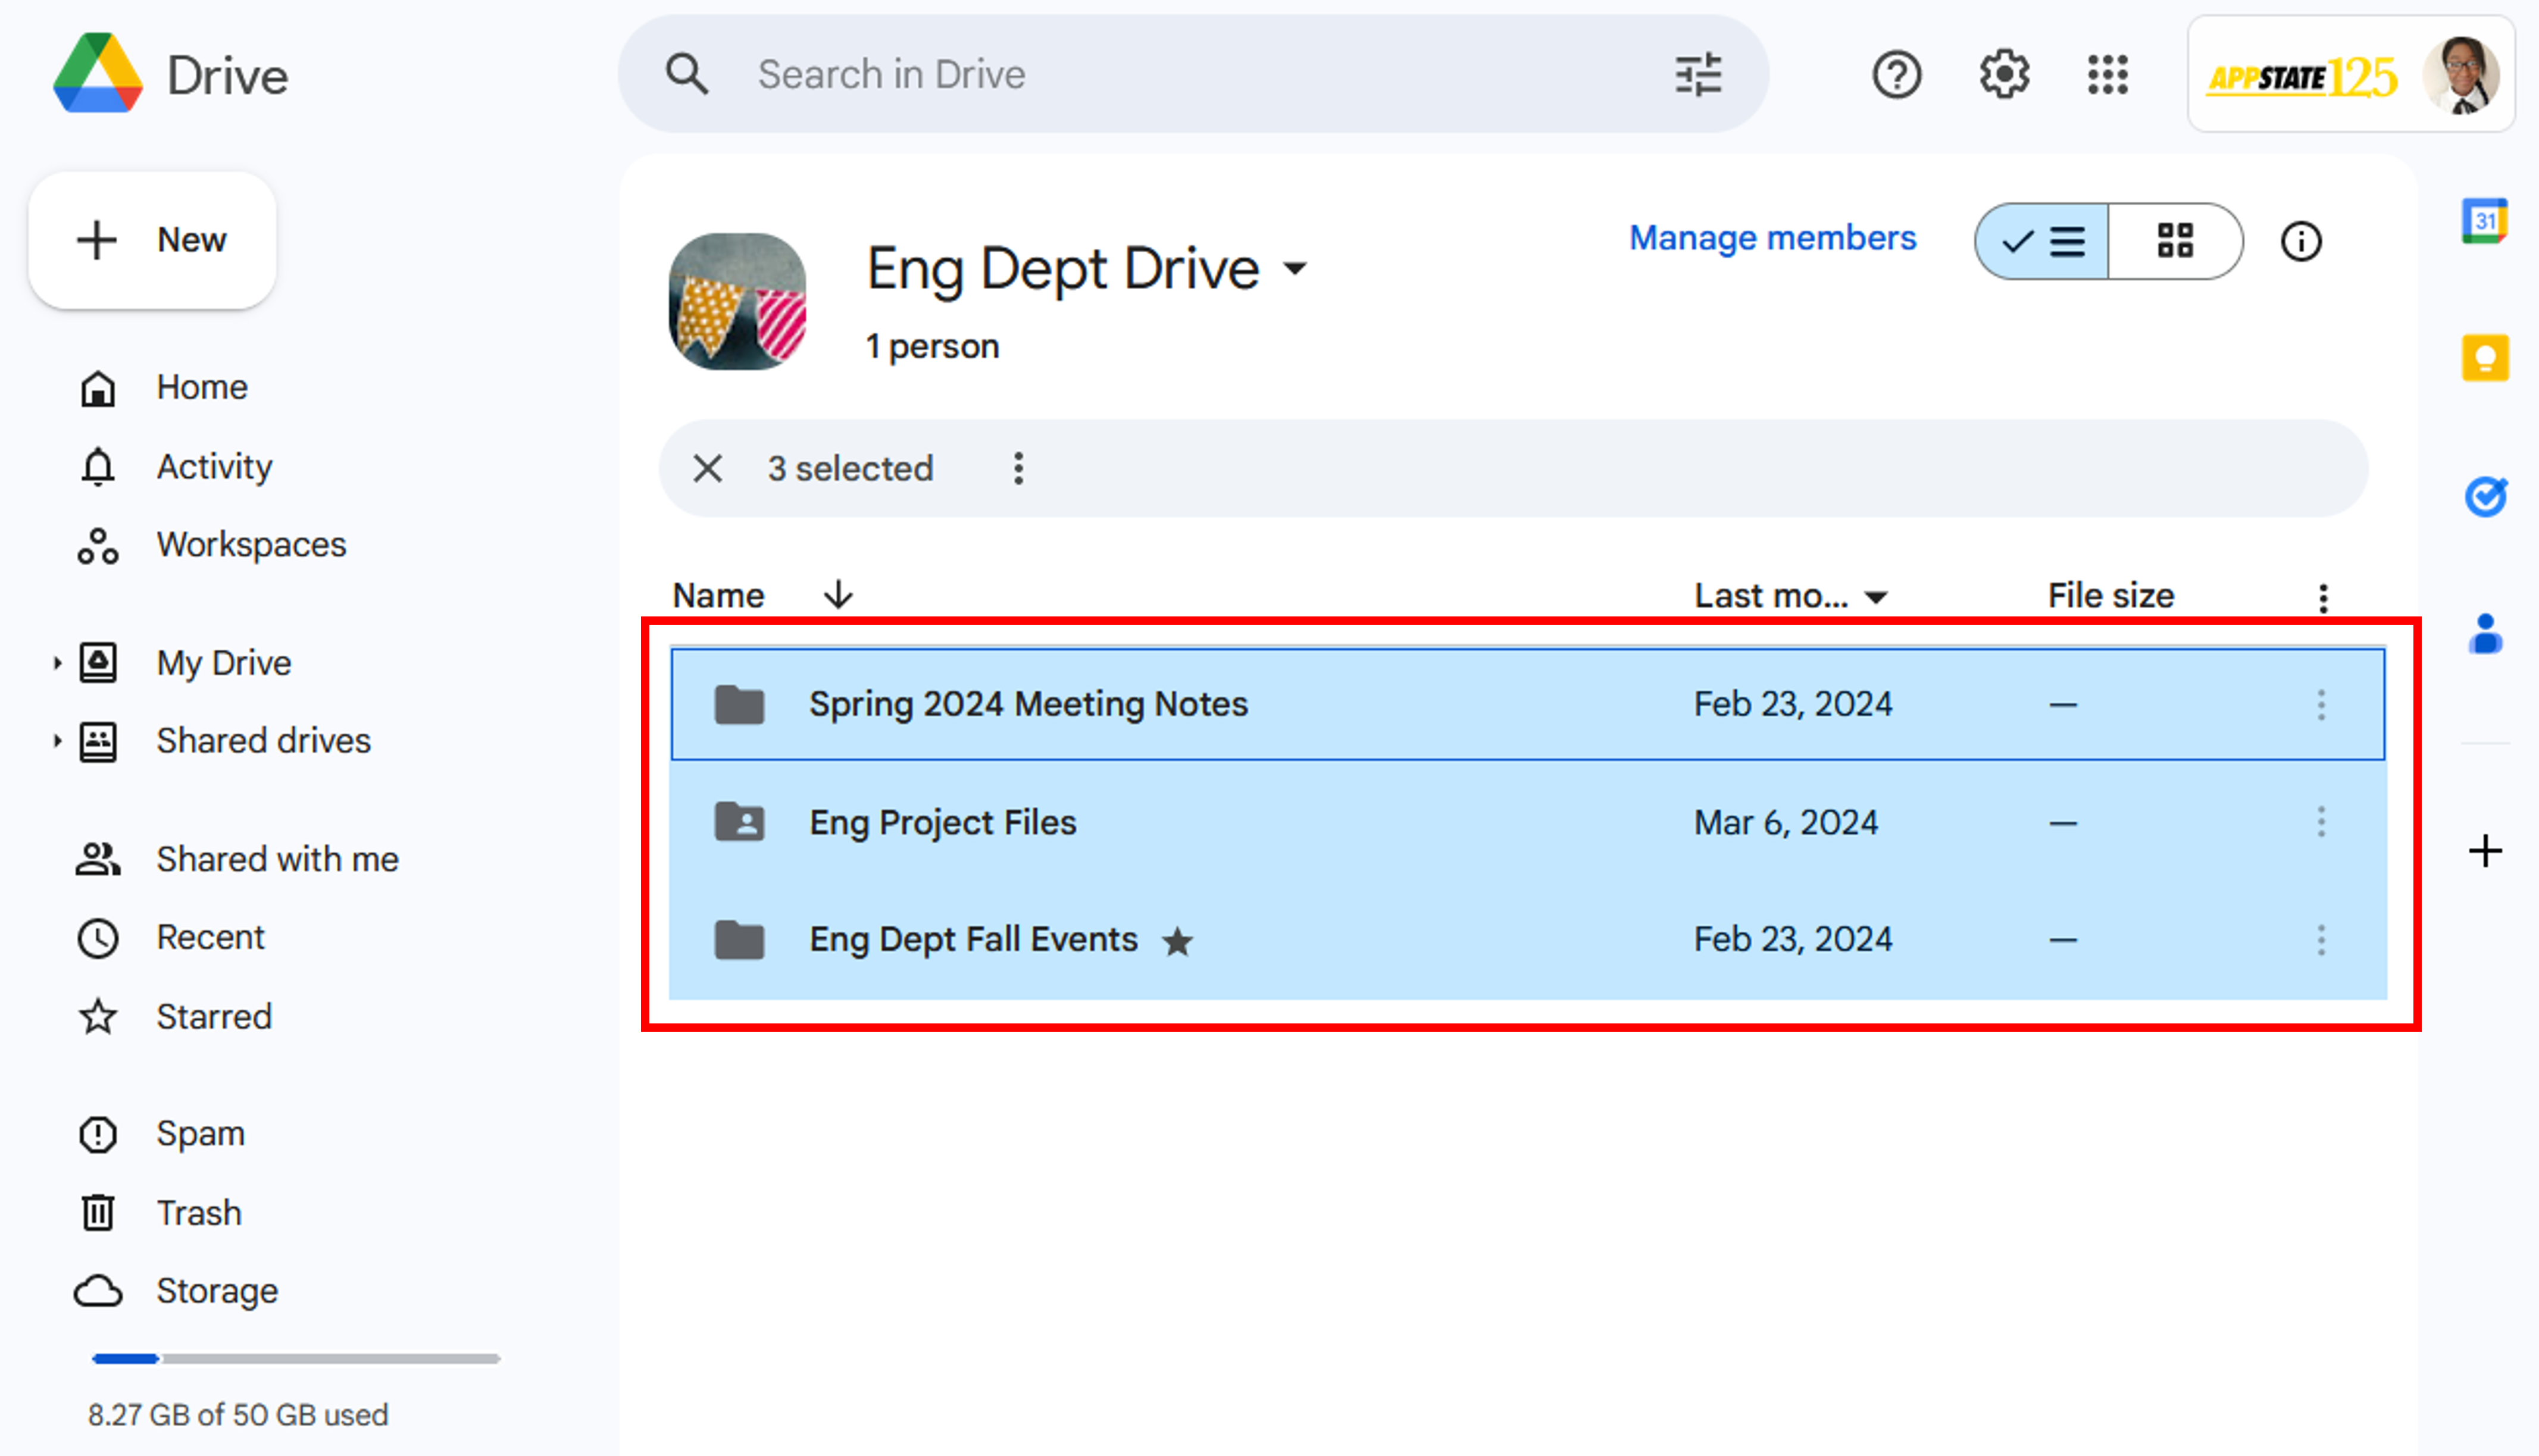Viewport: 2539px width, 1456px height.
Task: Open the Trash section
Action: (199, 1212)
